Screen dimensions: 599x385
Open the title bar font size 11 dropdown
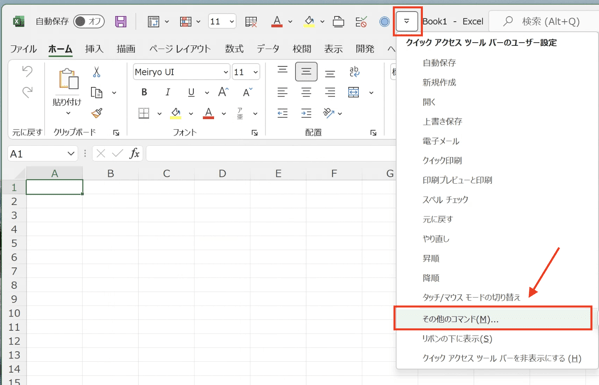pos(232,21)
